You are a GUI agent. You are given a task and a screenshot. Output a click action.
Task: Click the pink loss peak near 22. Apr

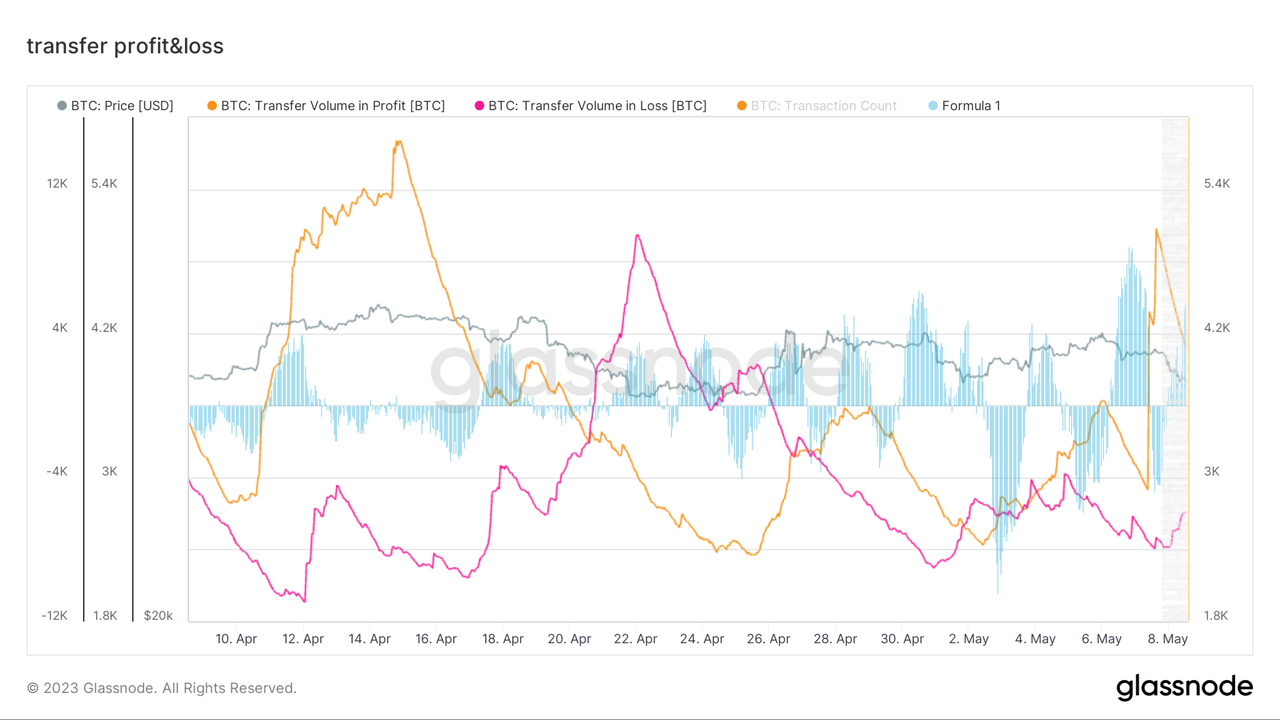[637, 236]
